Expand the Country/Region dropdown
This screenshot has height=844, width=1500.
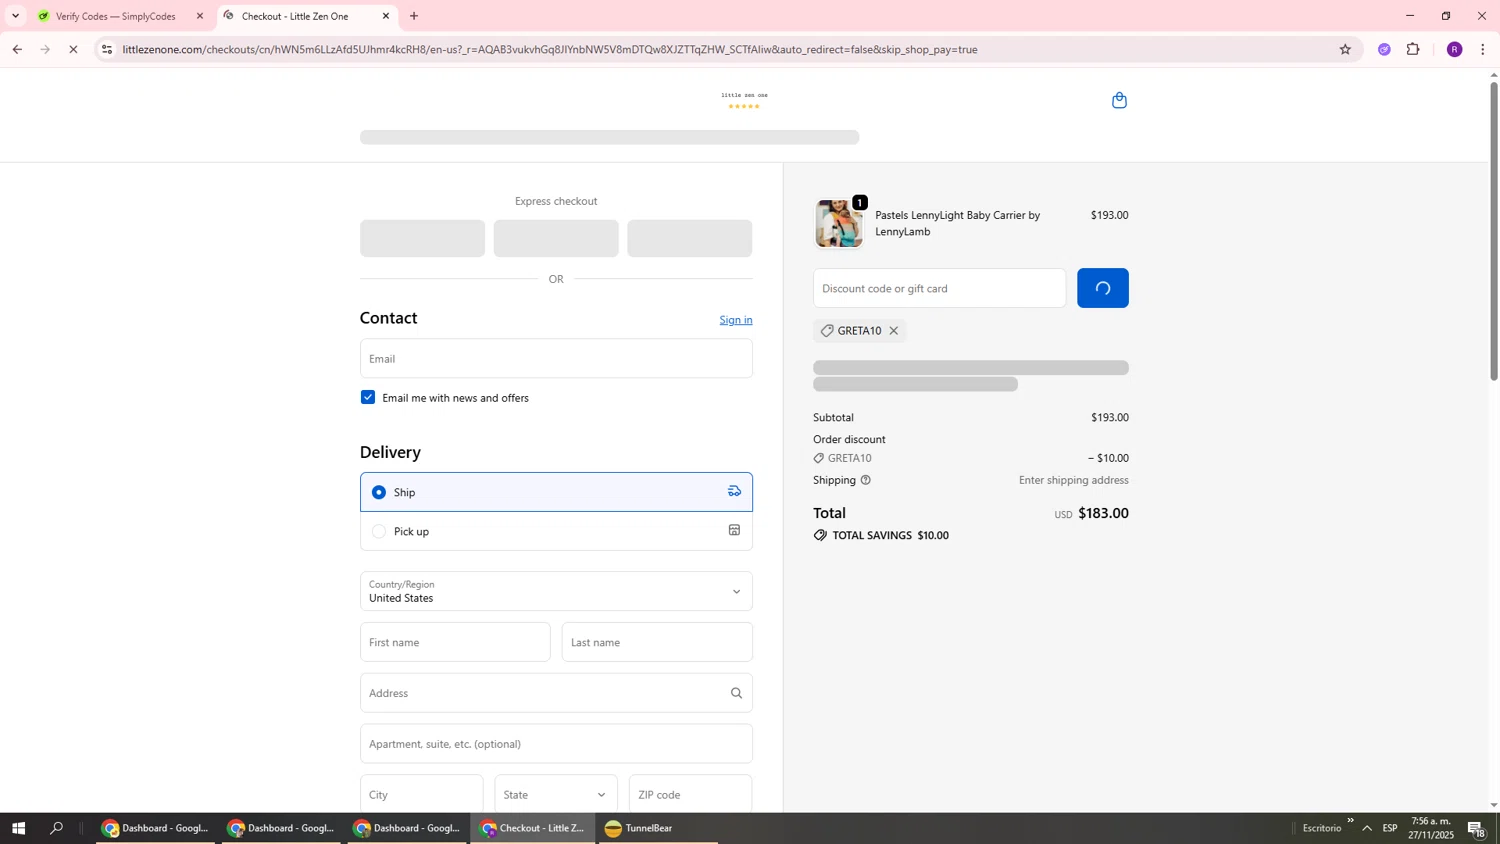tap(556, 591)
